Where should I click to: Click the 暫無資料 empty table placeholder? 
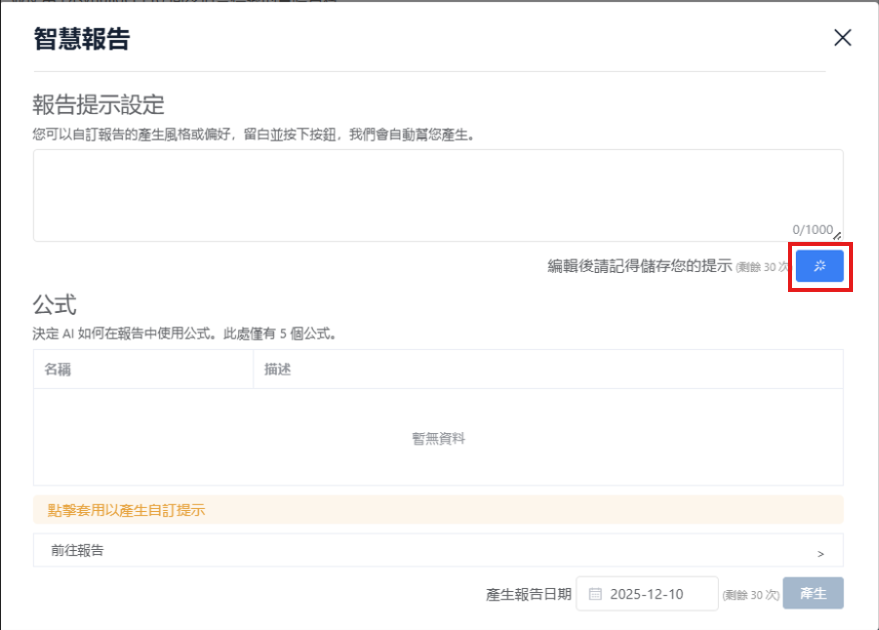(x=438, y=438)
